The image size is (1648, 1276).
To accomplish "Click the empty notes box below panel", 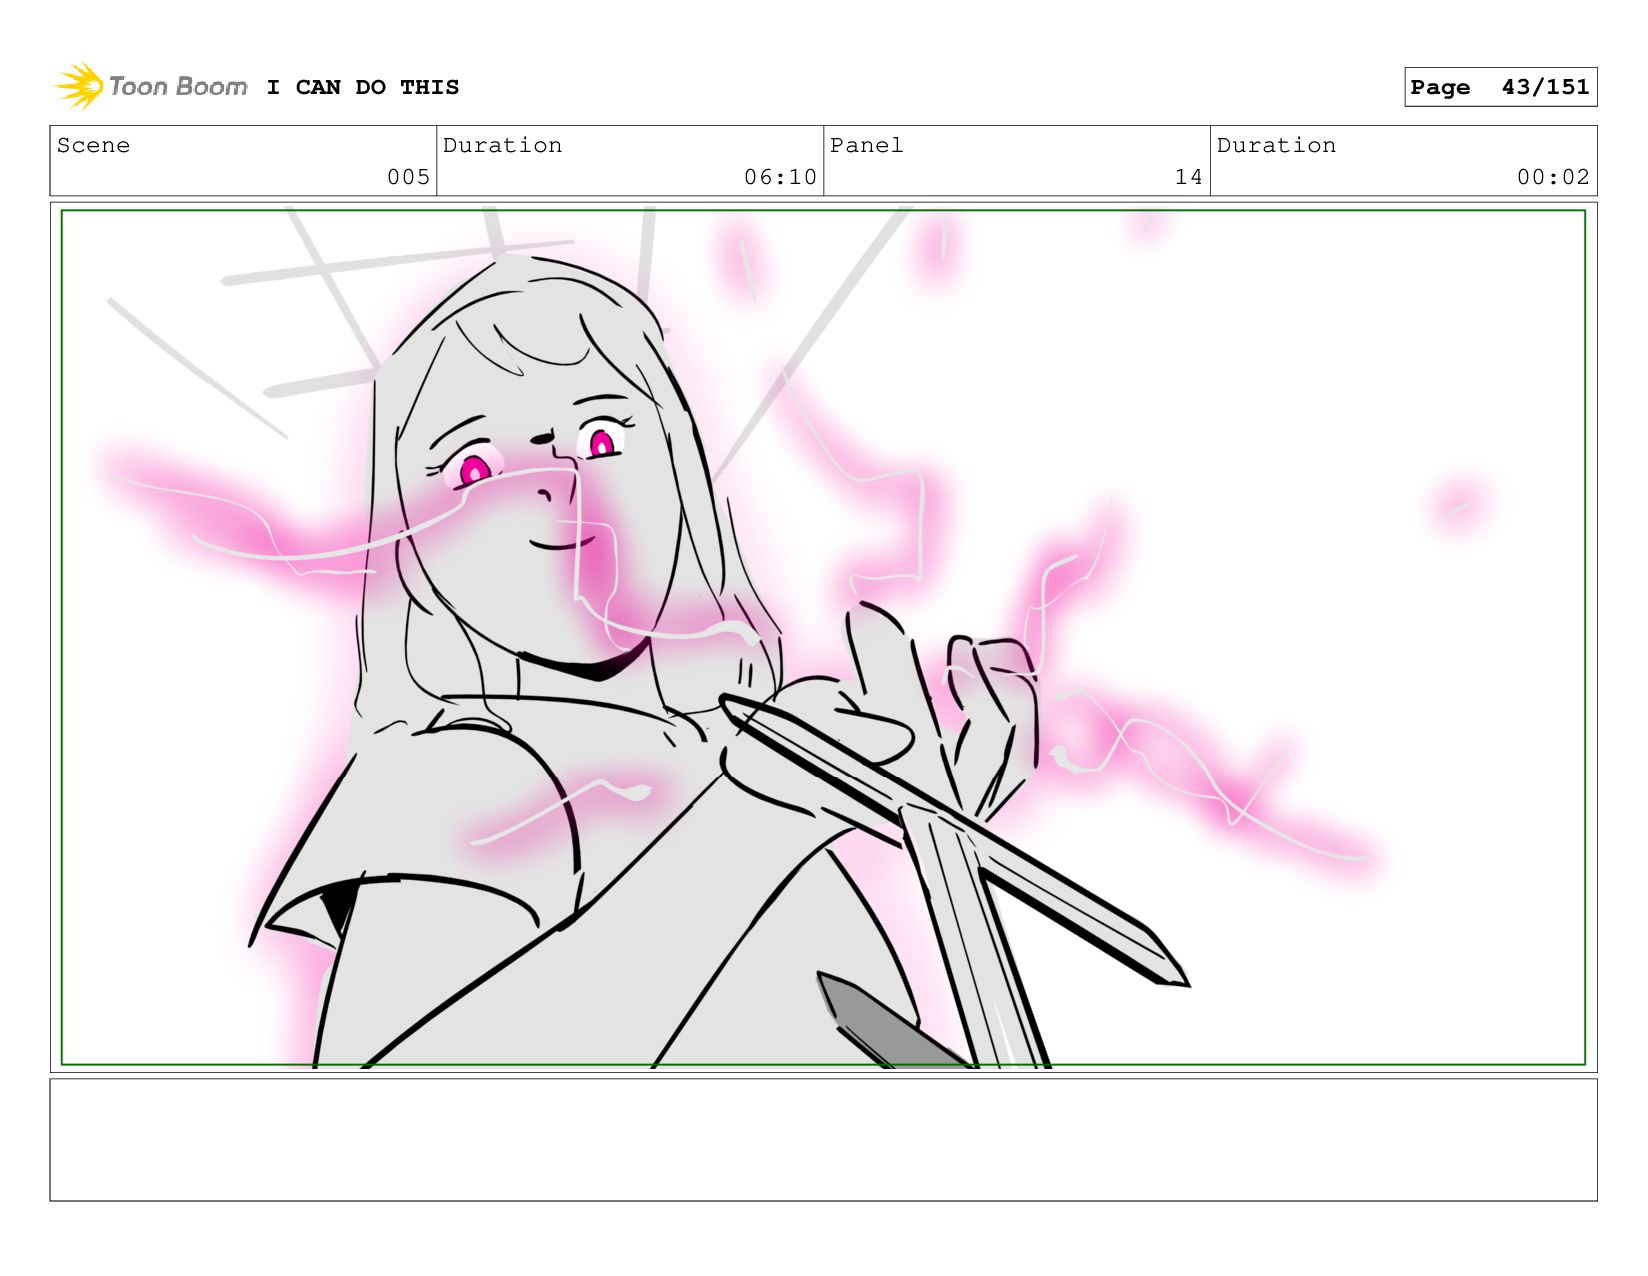I will pyautogui.click(x=823, y=1139).
